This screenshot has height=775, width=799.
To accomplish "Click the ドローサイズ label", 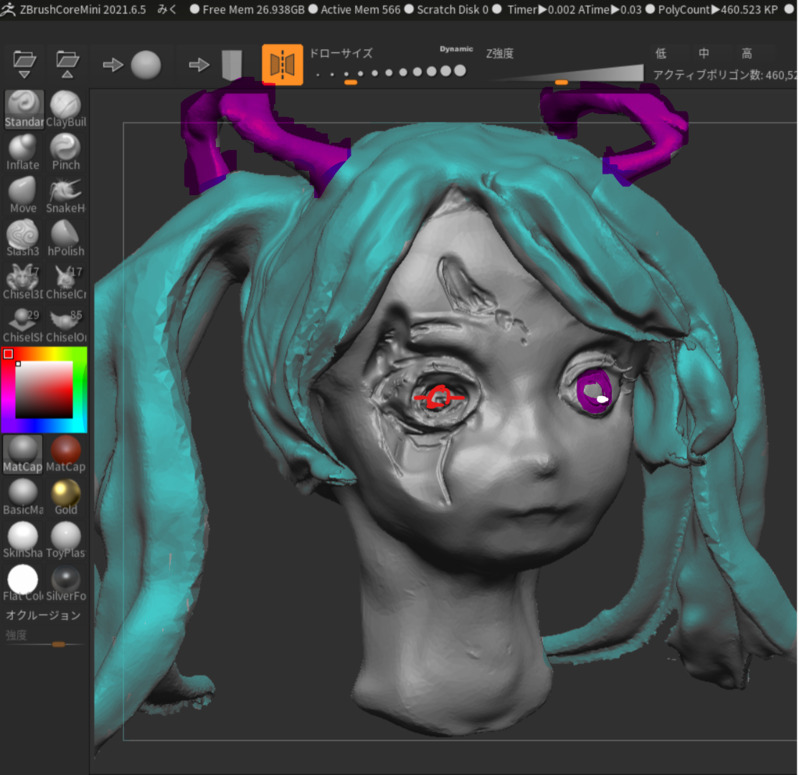I will click(341, 53).
